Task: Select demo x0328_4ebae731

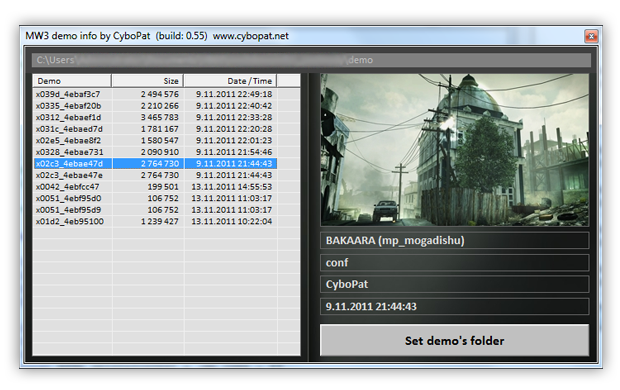Action: [70, 152]
